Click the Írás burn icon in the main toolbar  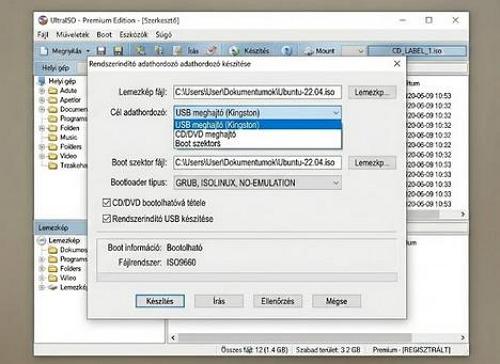click(x=178, y=51)
